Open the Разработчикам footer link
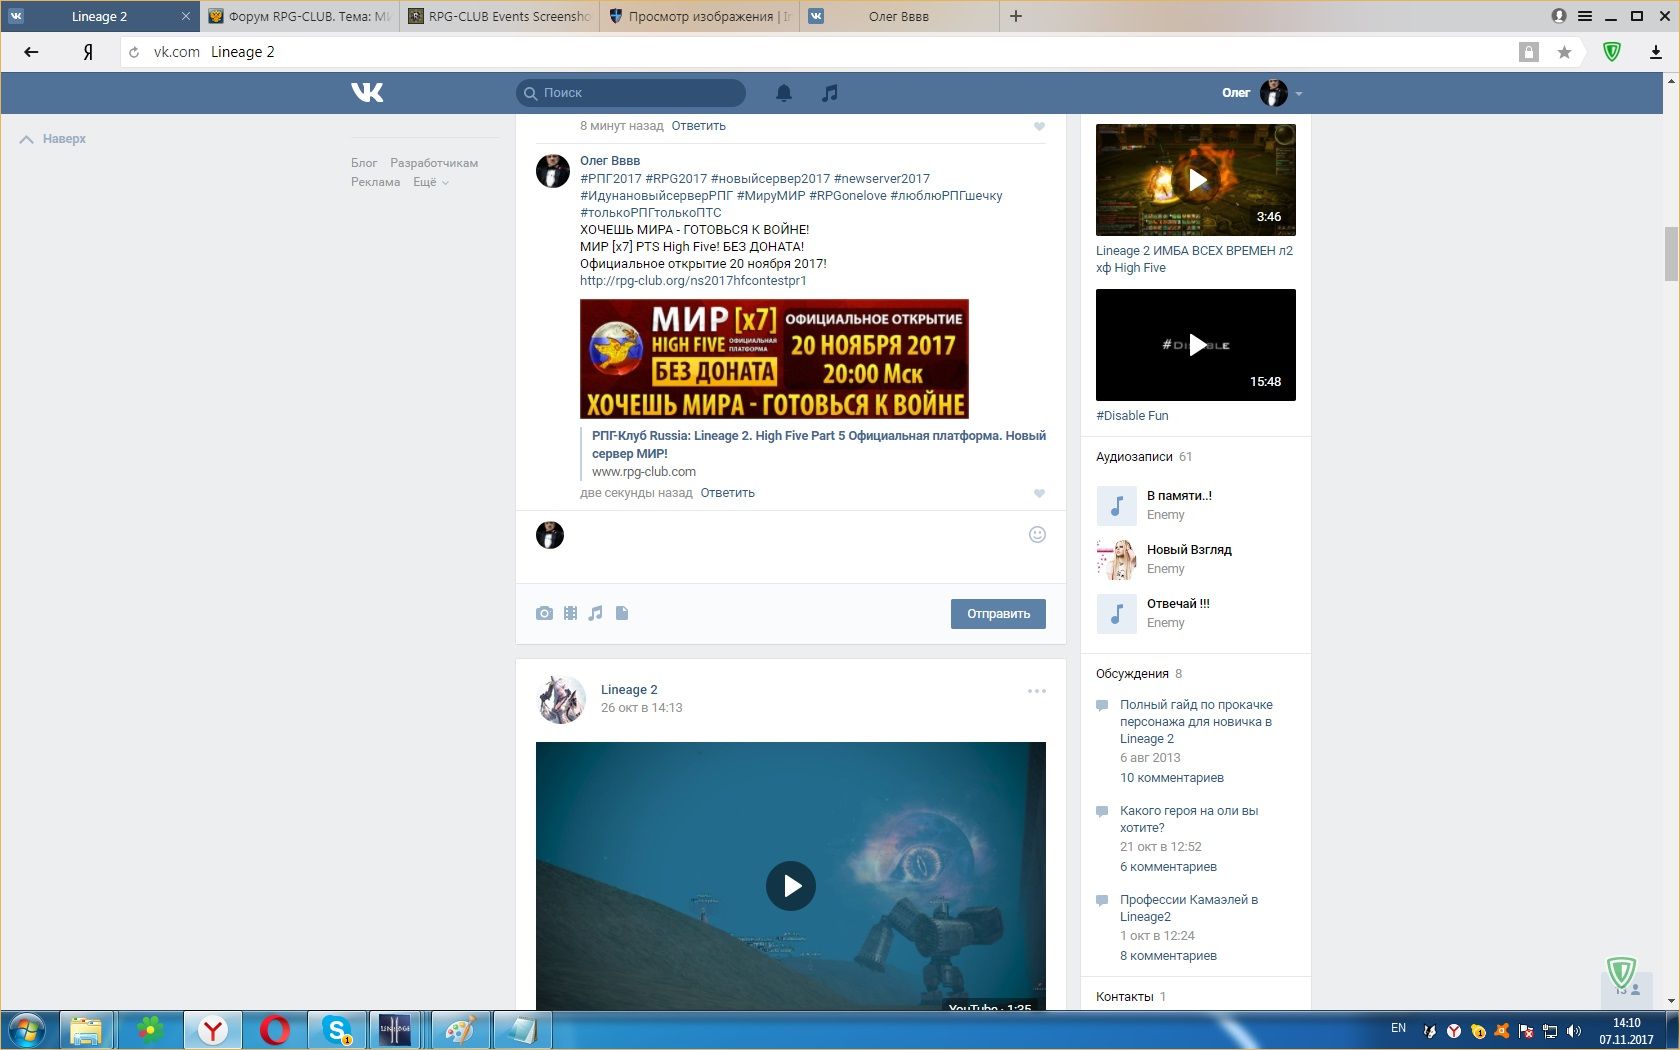The width and height of the screenshot is (1680, 1050). [x=434, y=163]
